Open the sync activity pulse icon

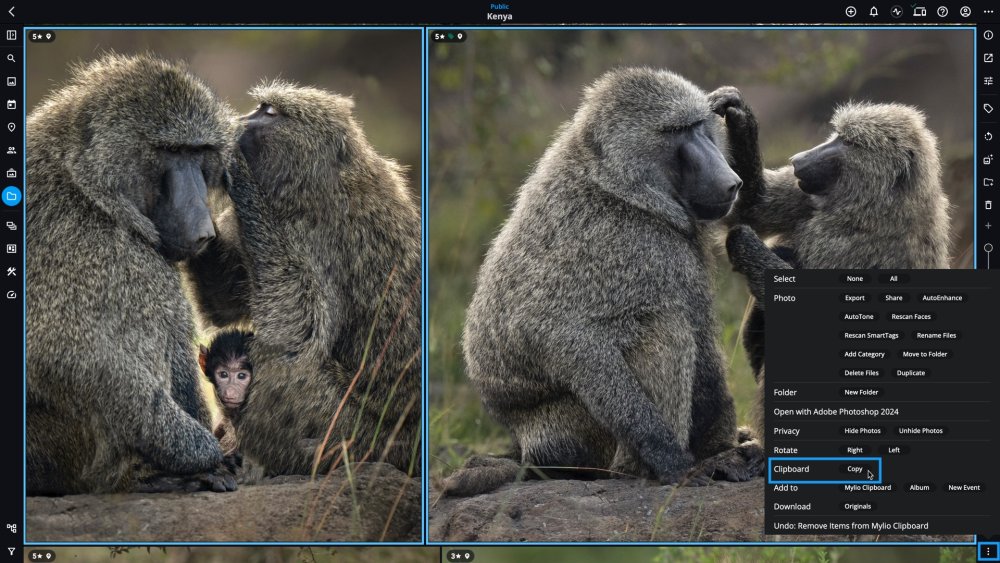coord(897,11)
